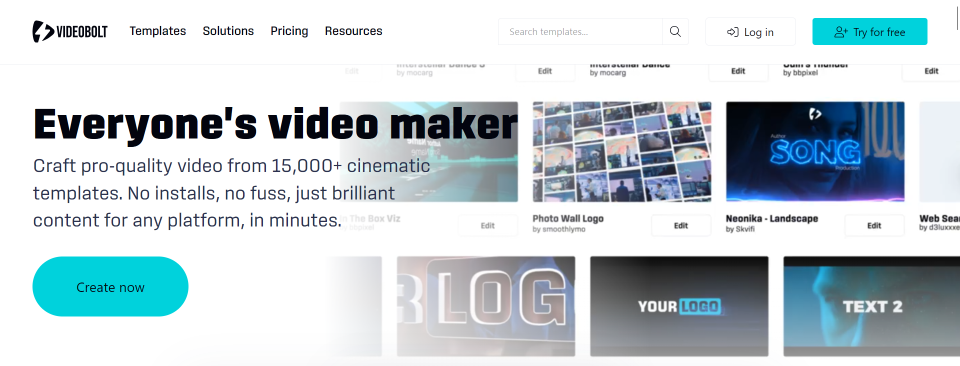
Task: Click the Log in button
Action: [x=750, y=32]
